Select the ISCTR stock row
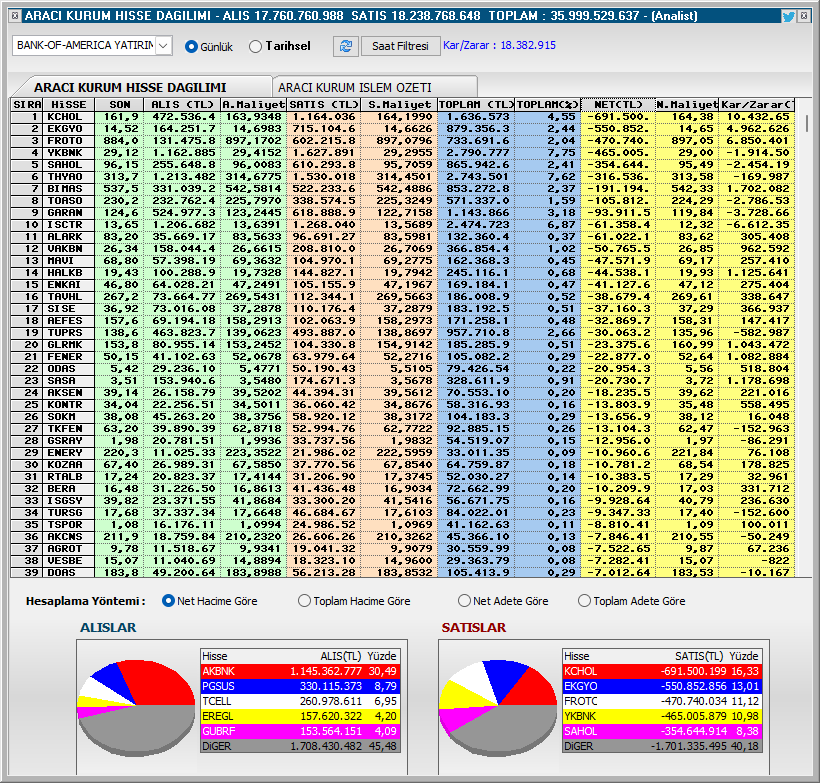 pyautogui.click(x=403, y=225)
